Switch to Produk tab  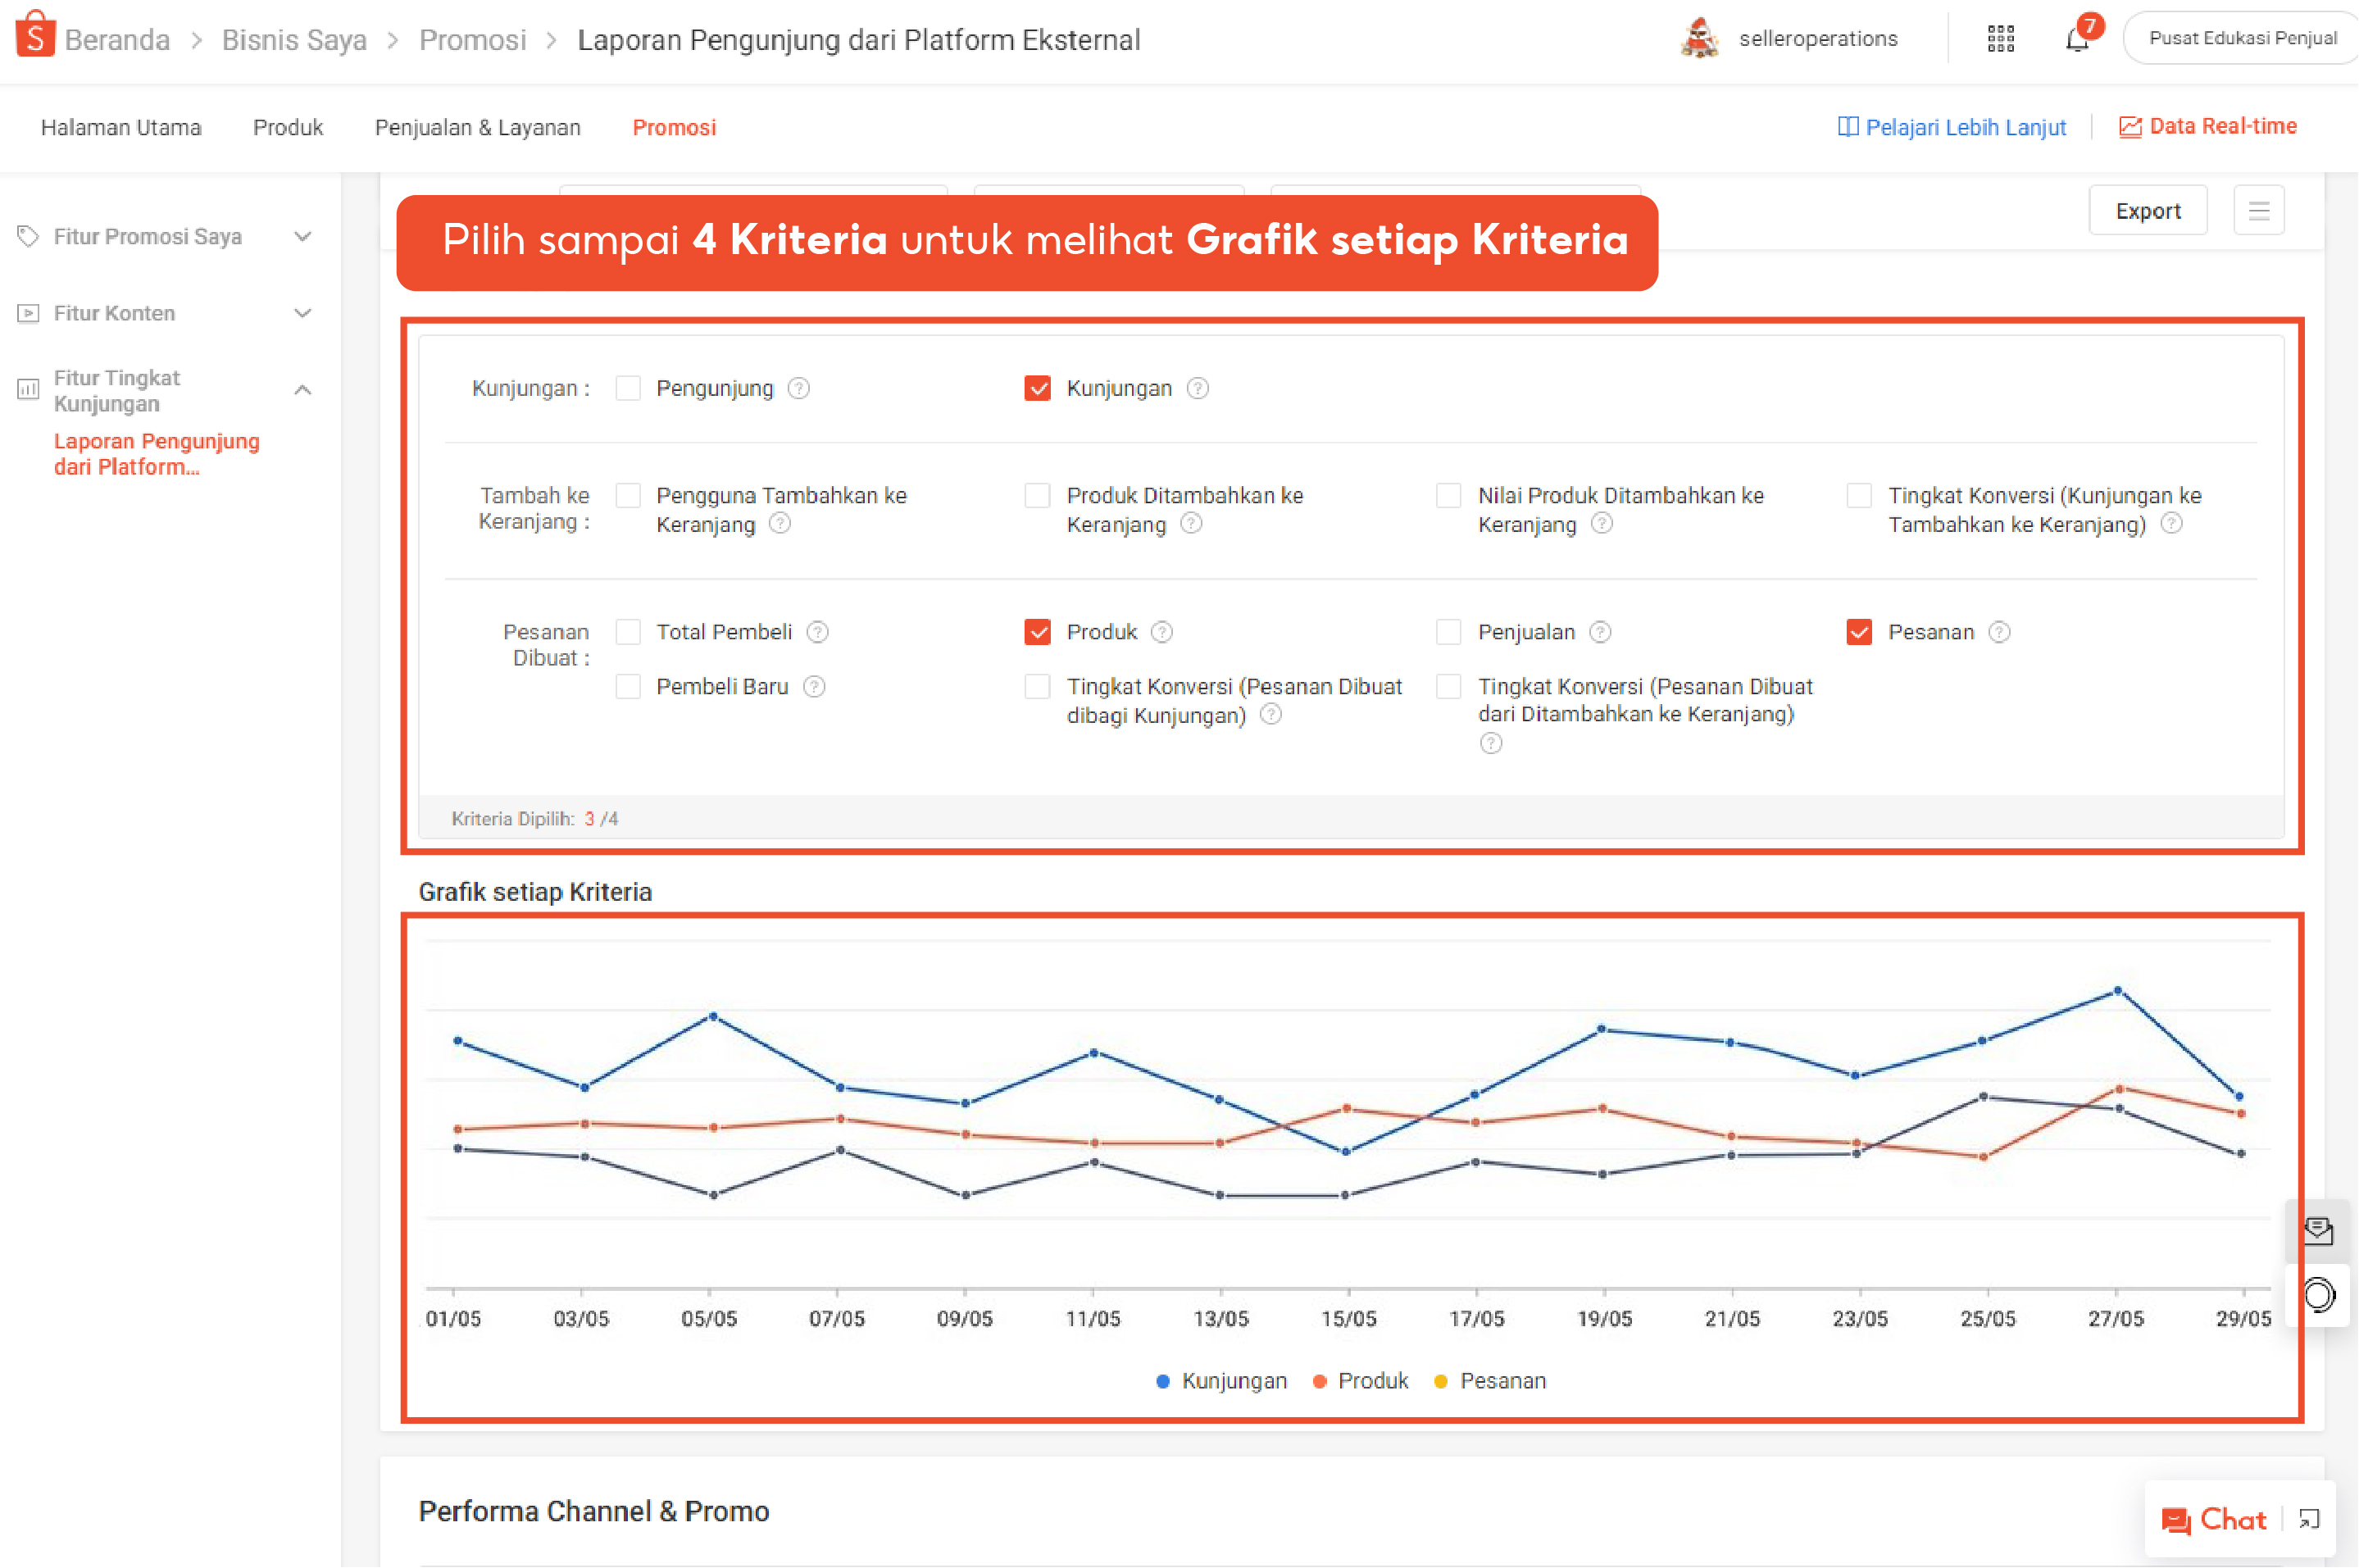coord(288,127)
